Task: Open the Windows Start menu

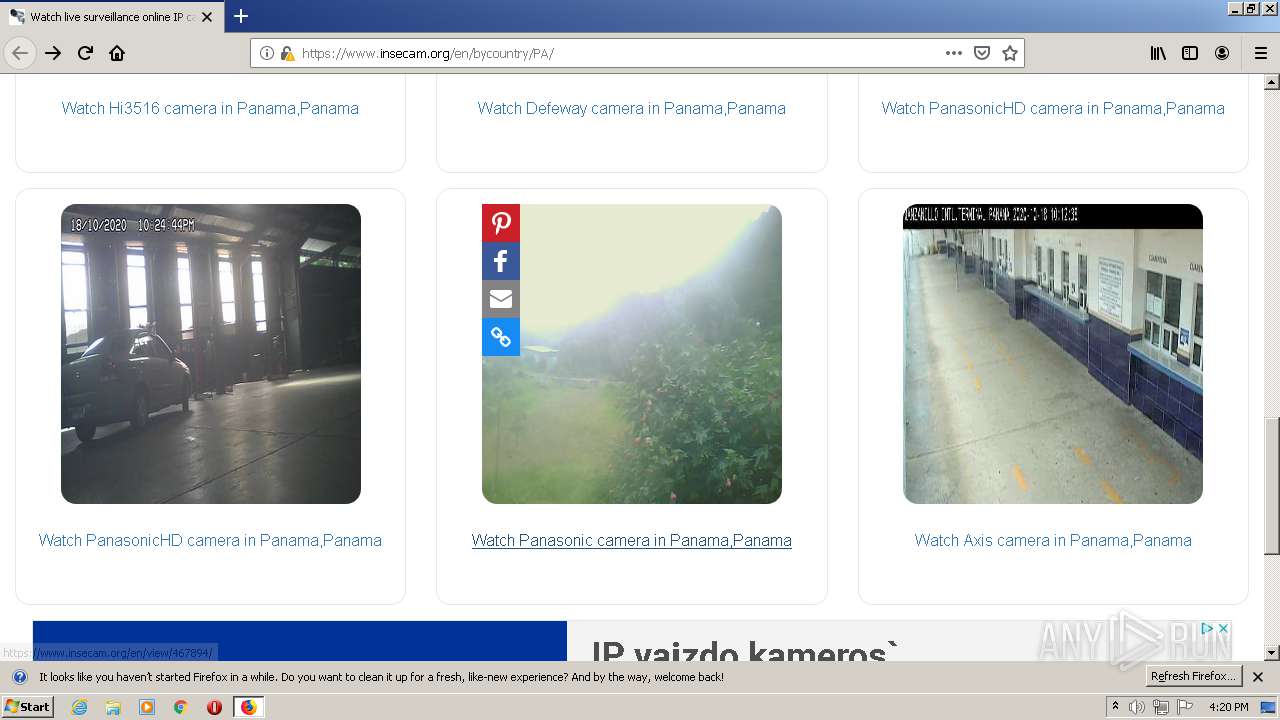Action: click(28, 707)
